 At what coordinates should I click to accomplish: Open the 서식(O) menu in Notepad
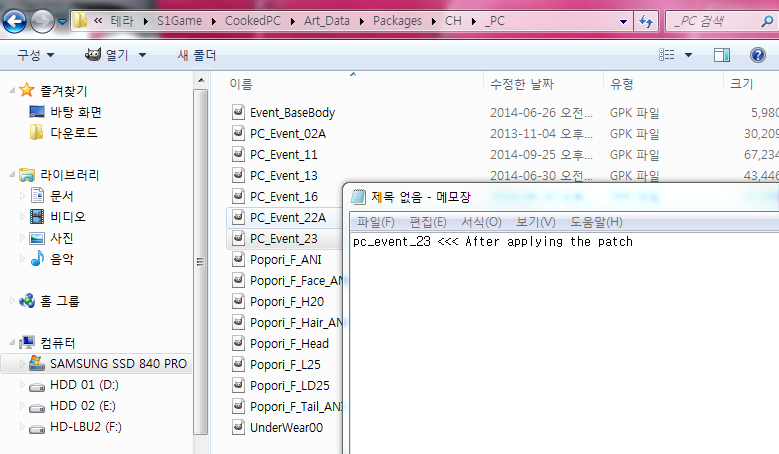pyautogui.click(x=480, y=222)
